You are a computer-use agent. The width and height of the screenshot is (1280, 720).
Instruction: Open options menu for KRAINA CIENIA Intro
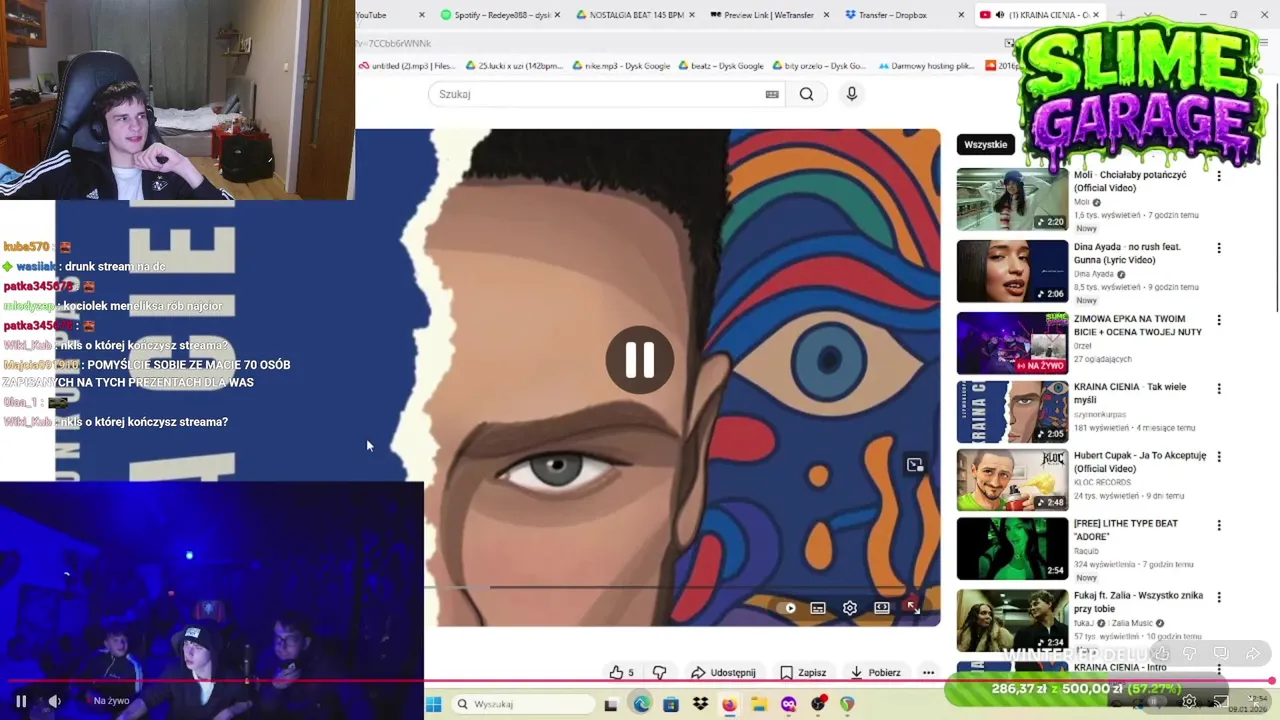pyautogui.click(x=1218, y=668)
